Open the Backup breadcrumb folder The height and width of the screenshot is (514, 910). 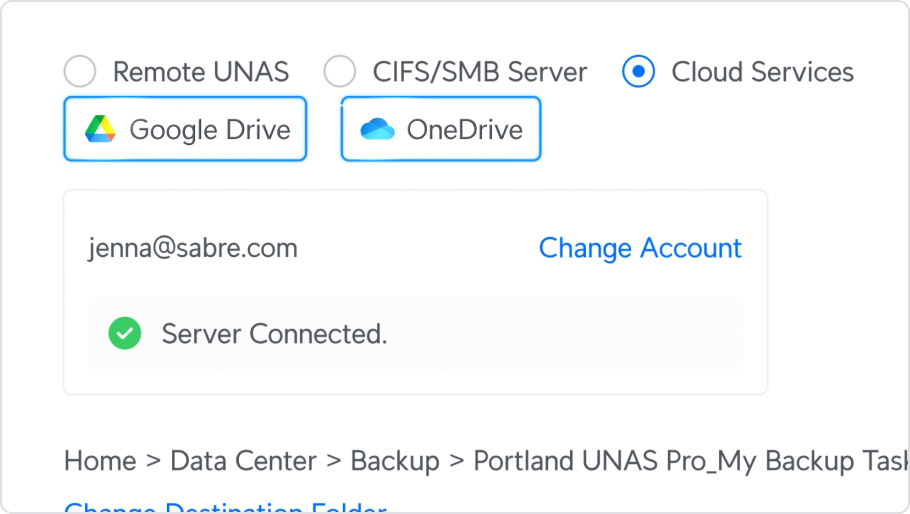tap(395, 462)
